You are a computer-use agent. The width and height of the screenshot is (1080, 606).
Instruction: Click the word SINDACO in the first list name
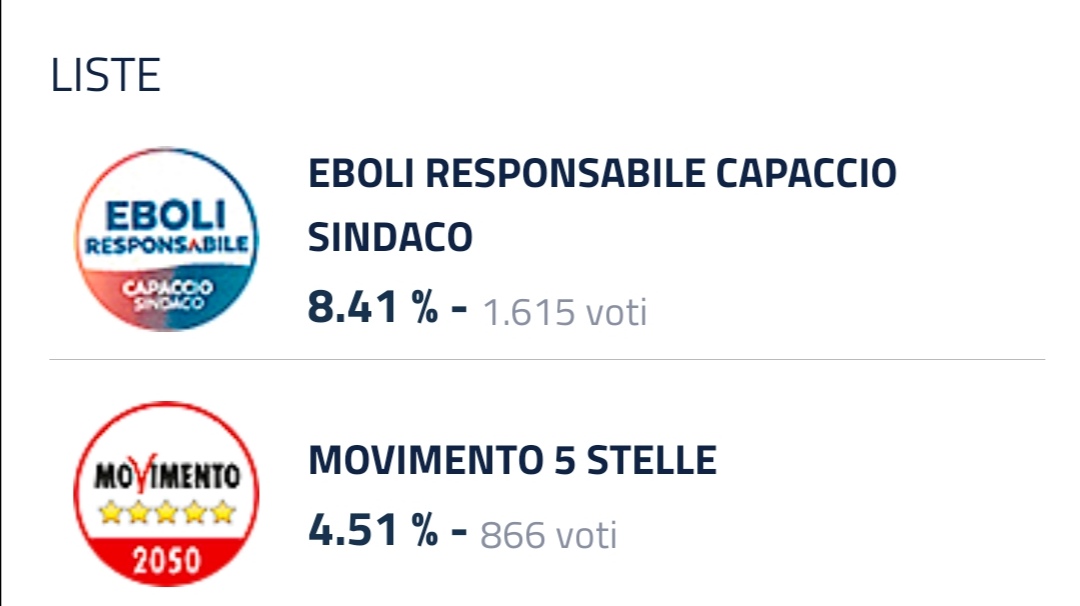pyautogui.click(x=390, y=238)
